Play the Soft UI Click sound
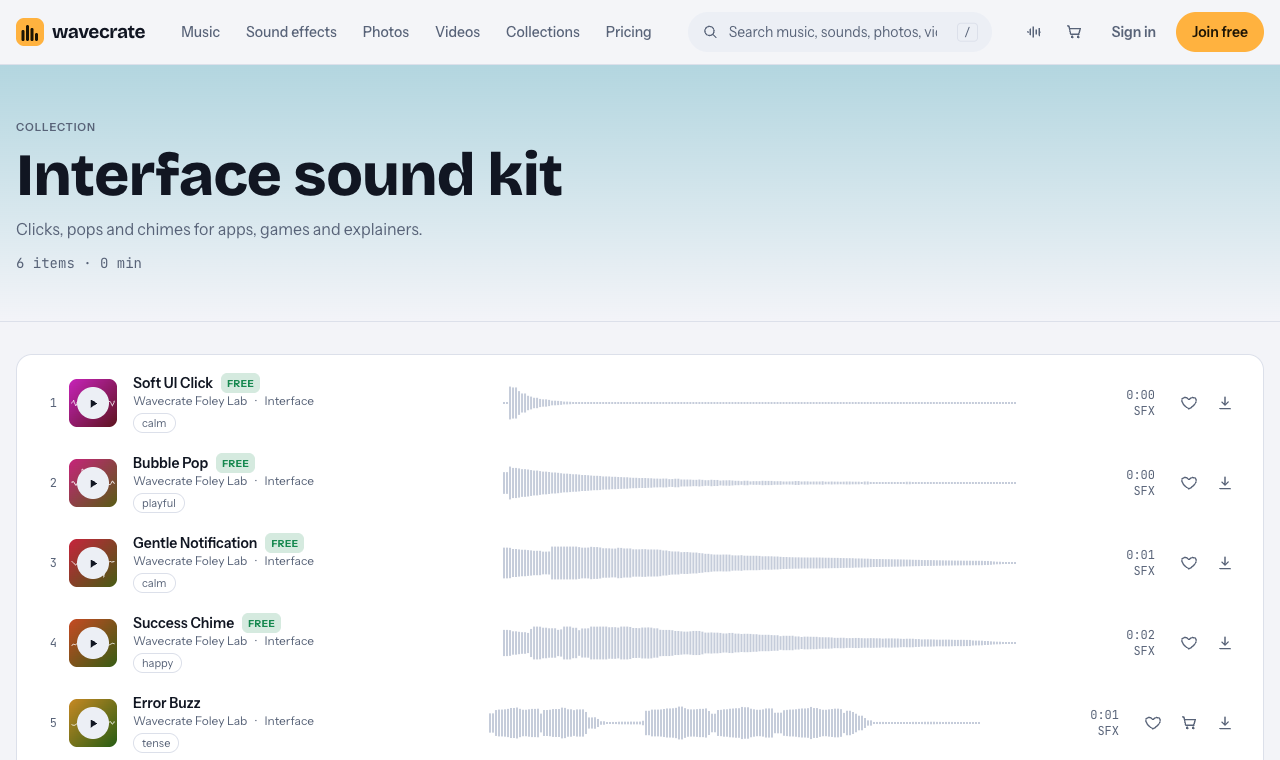 [93, 403]
